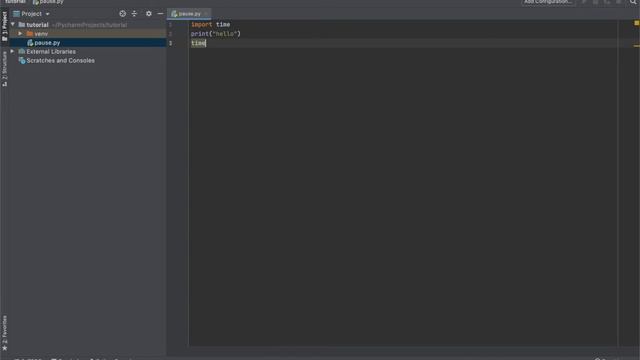Click the tutorial root folder label
640x360 pixels.
pyautogui.click(x=37, y=24)
